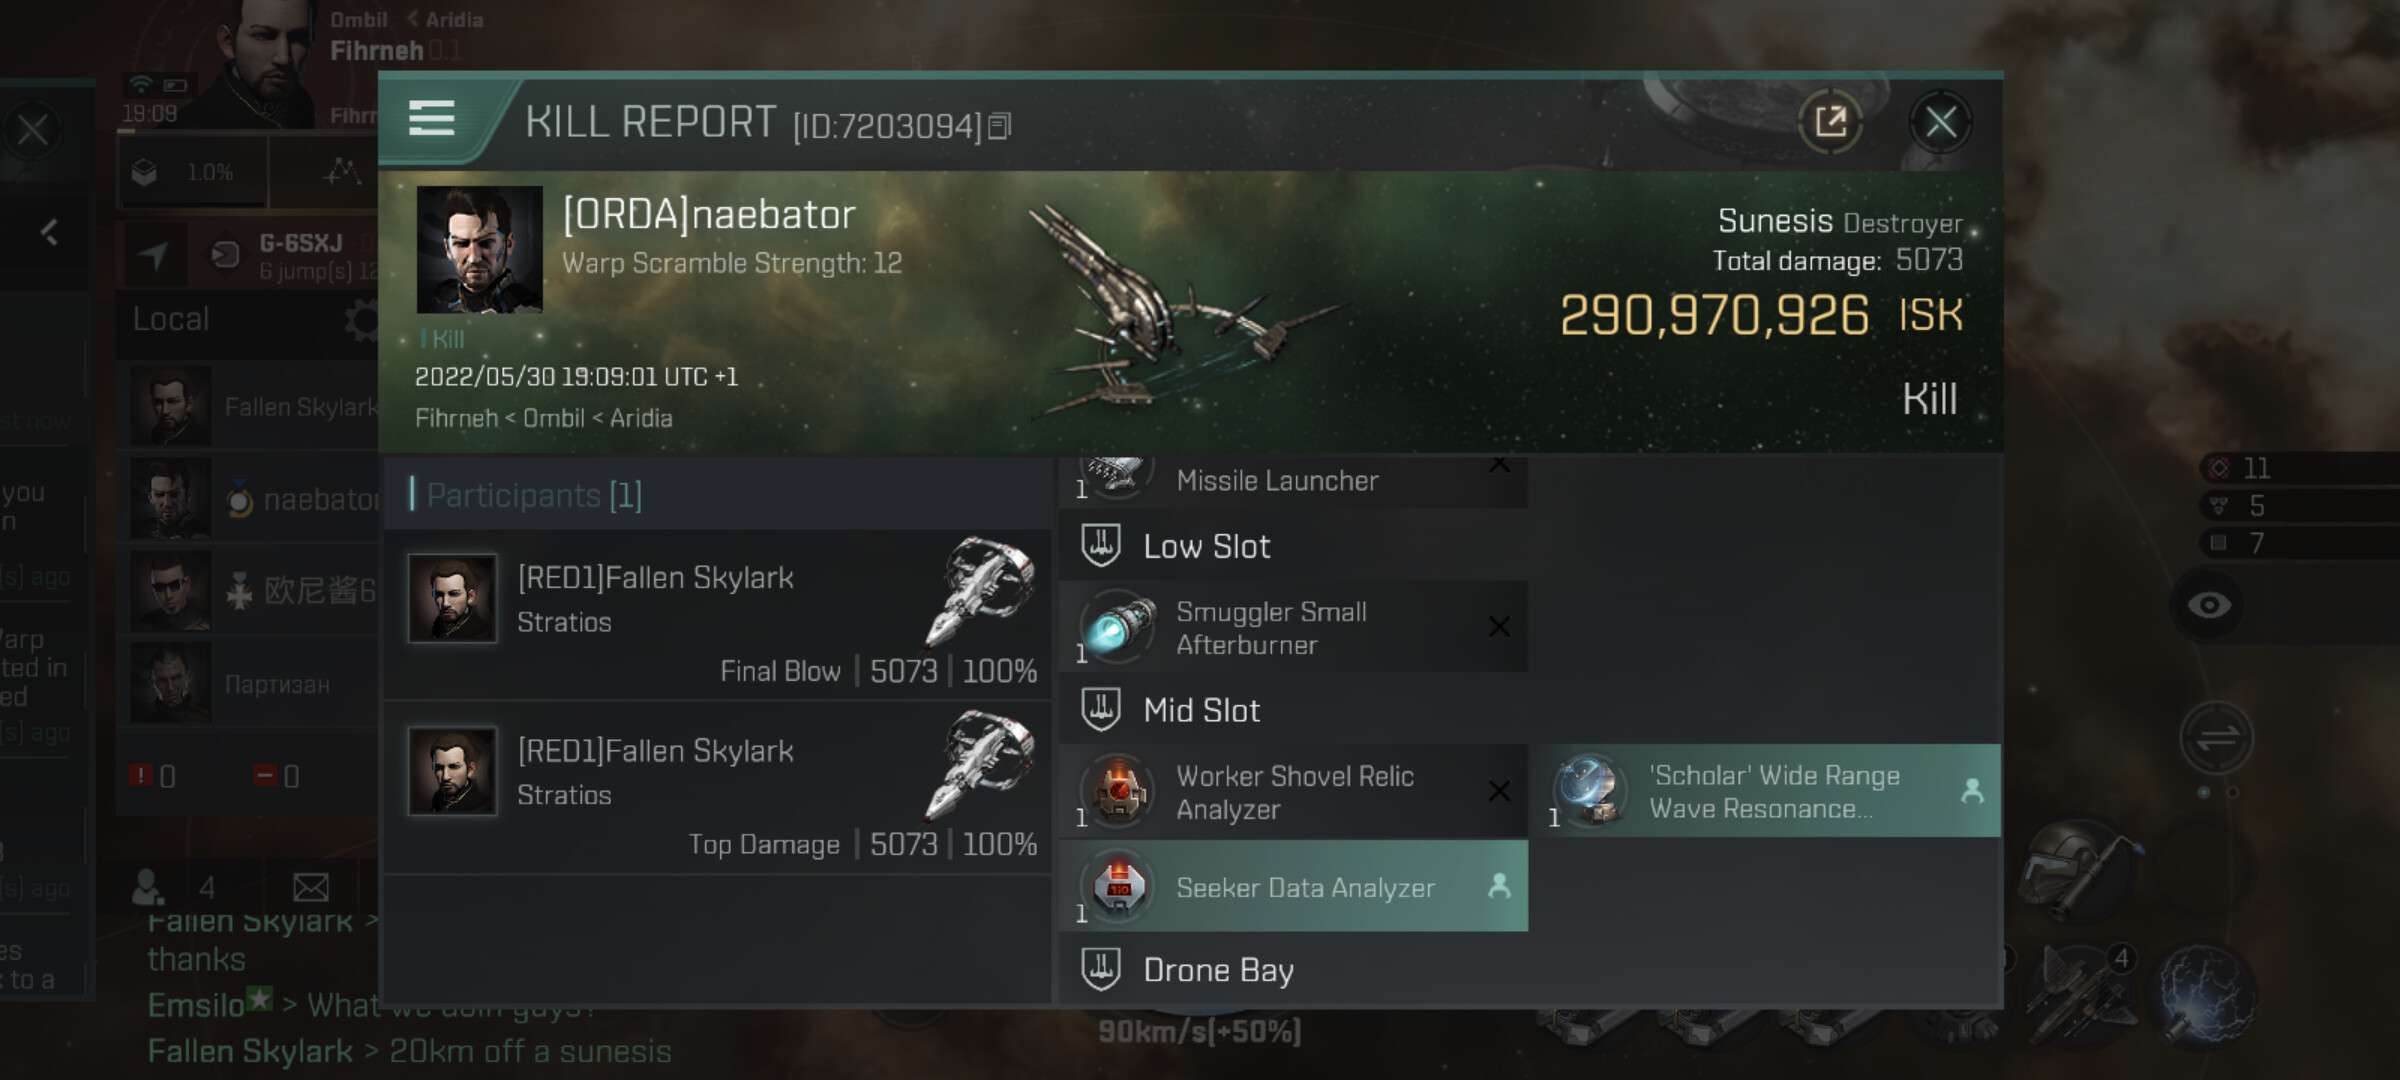Select 'Scholar' Wide Range Wave Resonance item

pyautogui.click(x=1766, y=791)
